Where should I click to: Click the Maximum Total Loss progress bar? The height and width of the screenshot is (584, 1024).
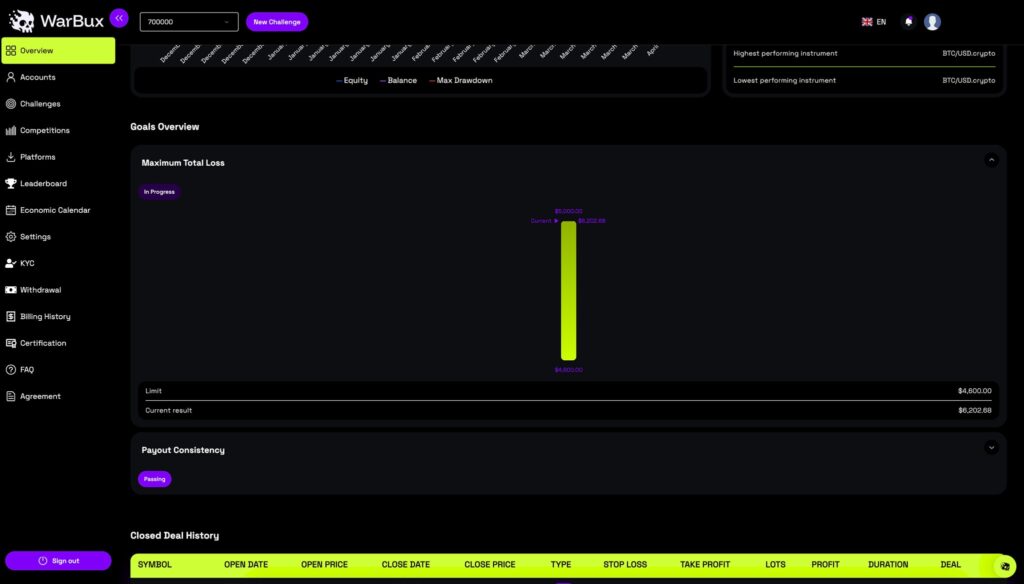(568, 290)
